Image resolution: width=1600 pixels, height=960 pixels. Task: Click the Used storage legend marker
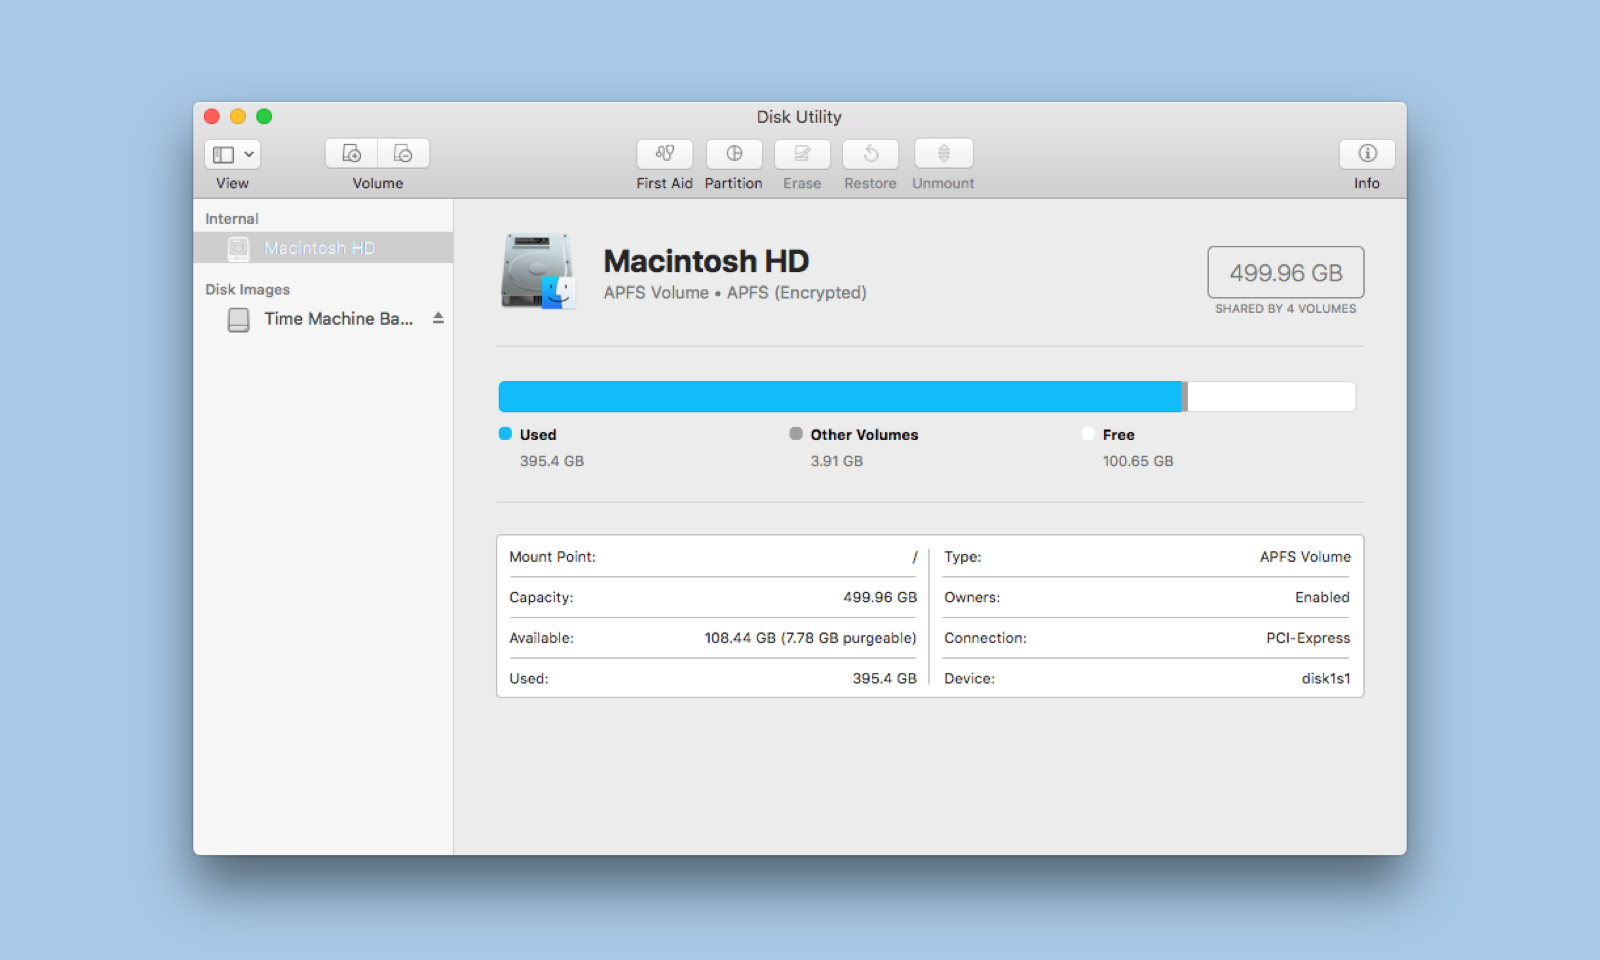coord(504,433)
